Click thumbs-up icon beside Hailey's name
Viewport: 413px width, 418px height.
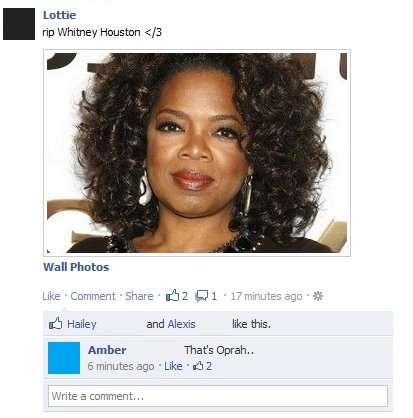tap(56, 323)
